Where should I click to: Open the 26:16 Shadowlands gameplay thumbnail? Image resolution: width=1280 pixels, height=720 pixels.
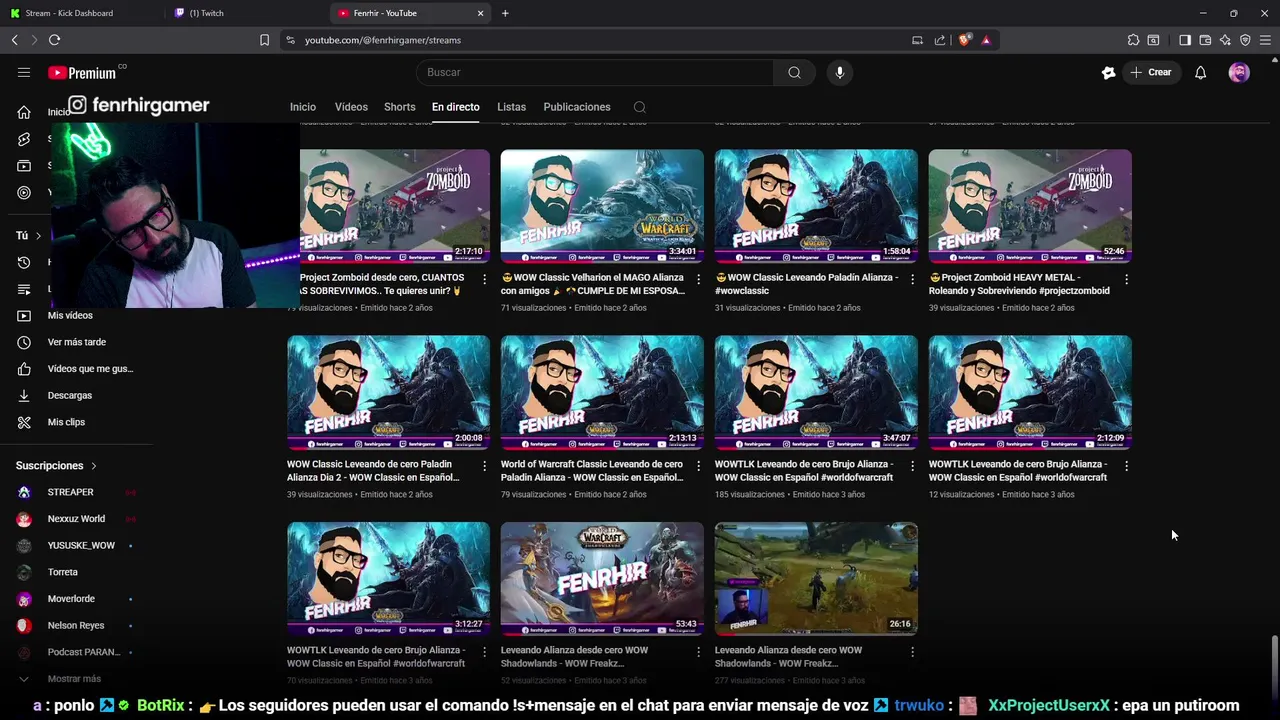tap(816, 578)
